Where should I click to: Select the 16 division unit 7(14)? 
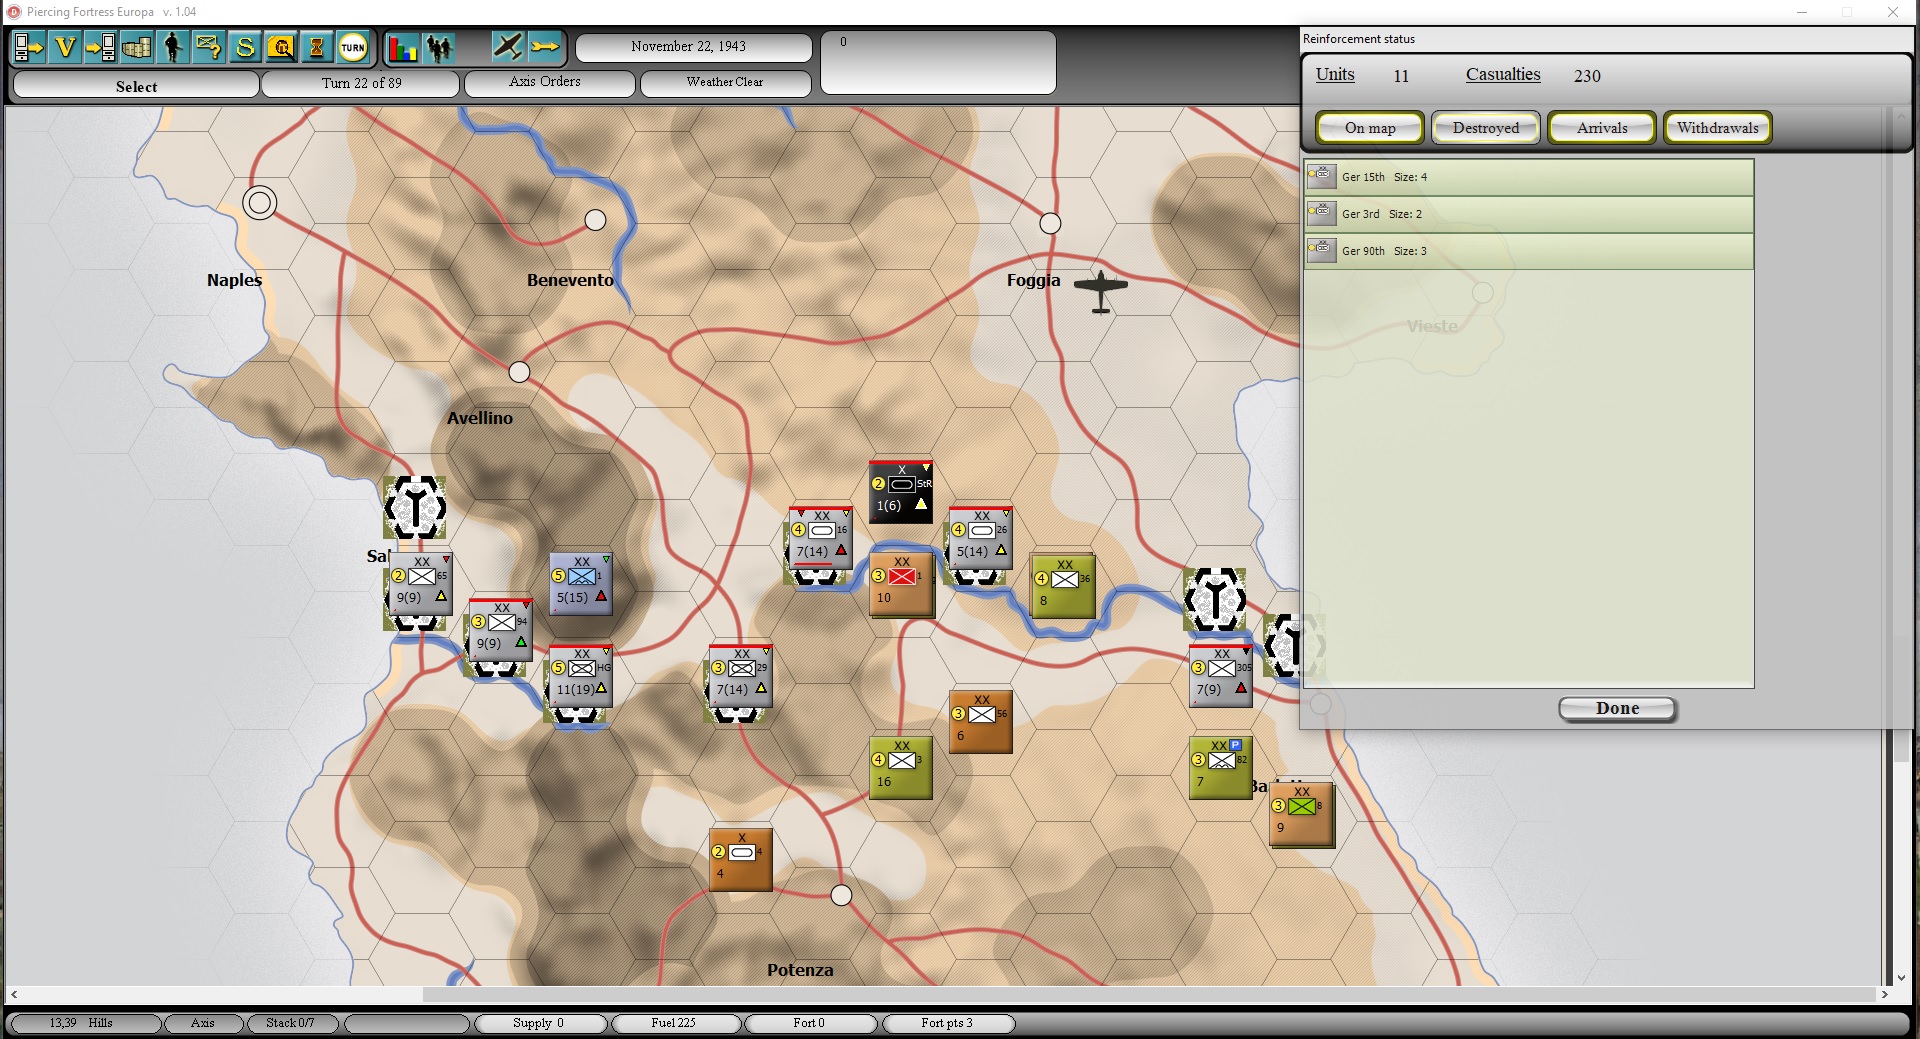click(x=821, y=538)
